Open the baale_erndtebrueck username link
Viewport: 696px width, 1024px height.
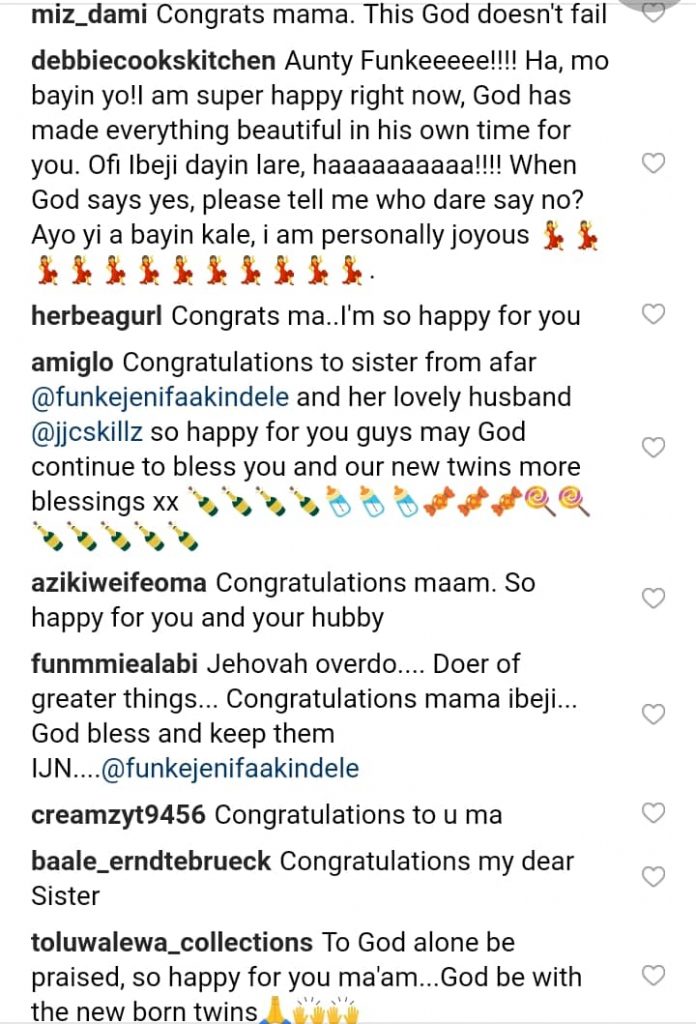(151, 861)
